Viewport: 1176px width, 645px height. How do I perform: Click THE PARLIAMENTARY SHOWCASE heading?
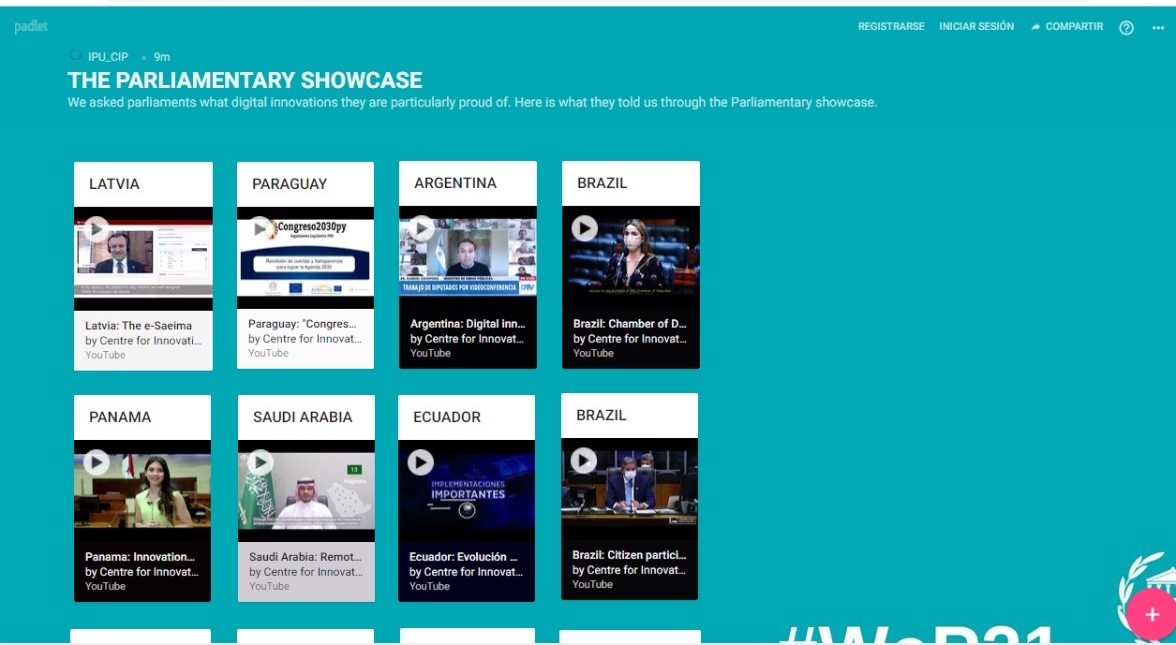click(244, 80)
